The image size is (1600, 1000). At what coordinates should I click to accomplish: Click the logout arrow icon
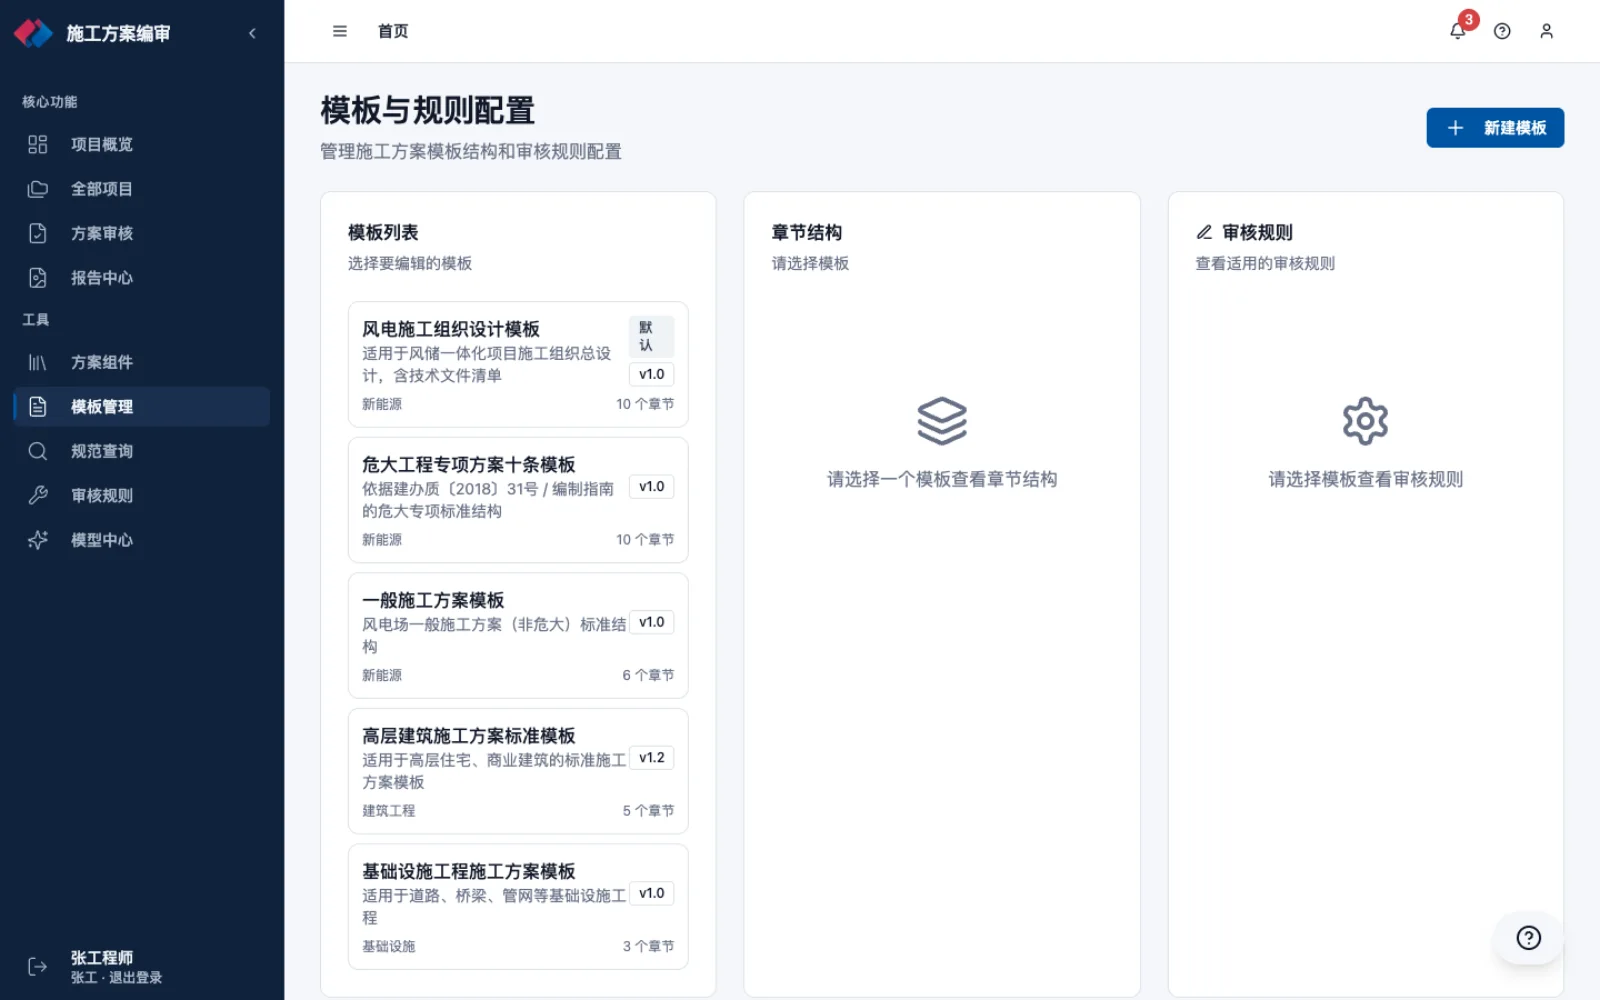pos(38,967)
